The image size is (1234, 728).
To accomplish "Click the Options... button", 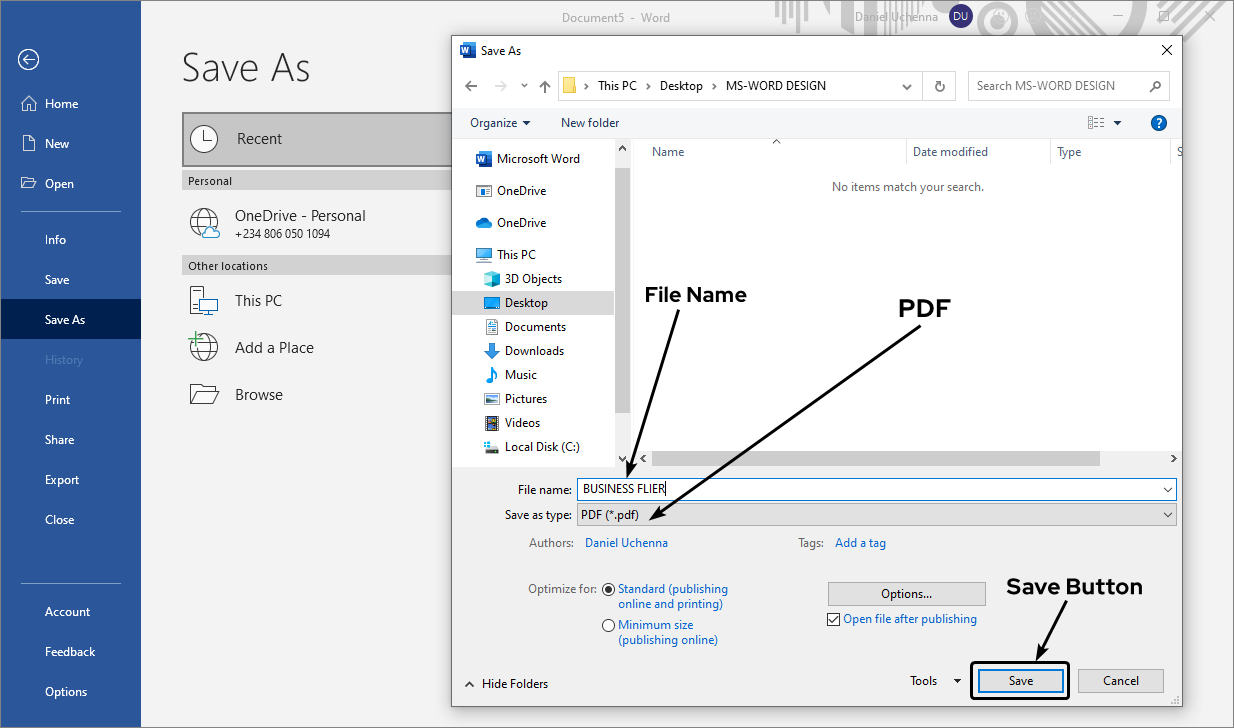I will 906,594.
